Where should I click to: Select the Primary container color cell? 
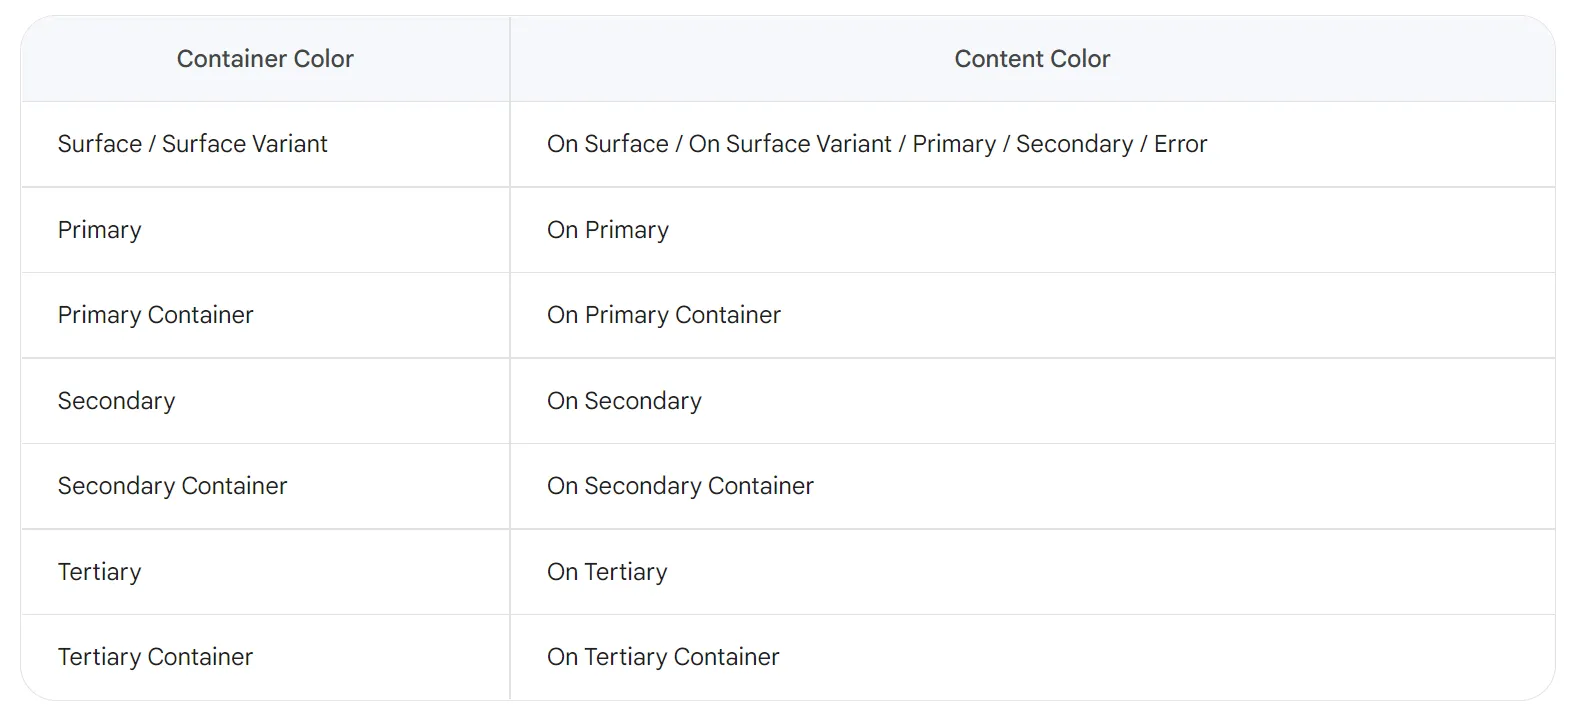[100, 230]
